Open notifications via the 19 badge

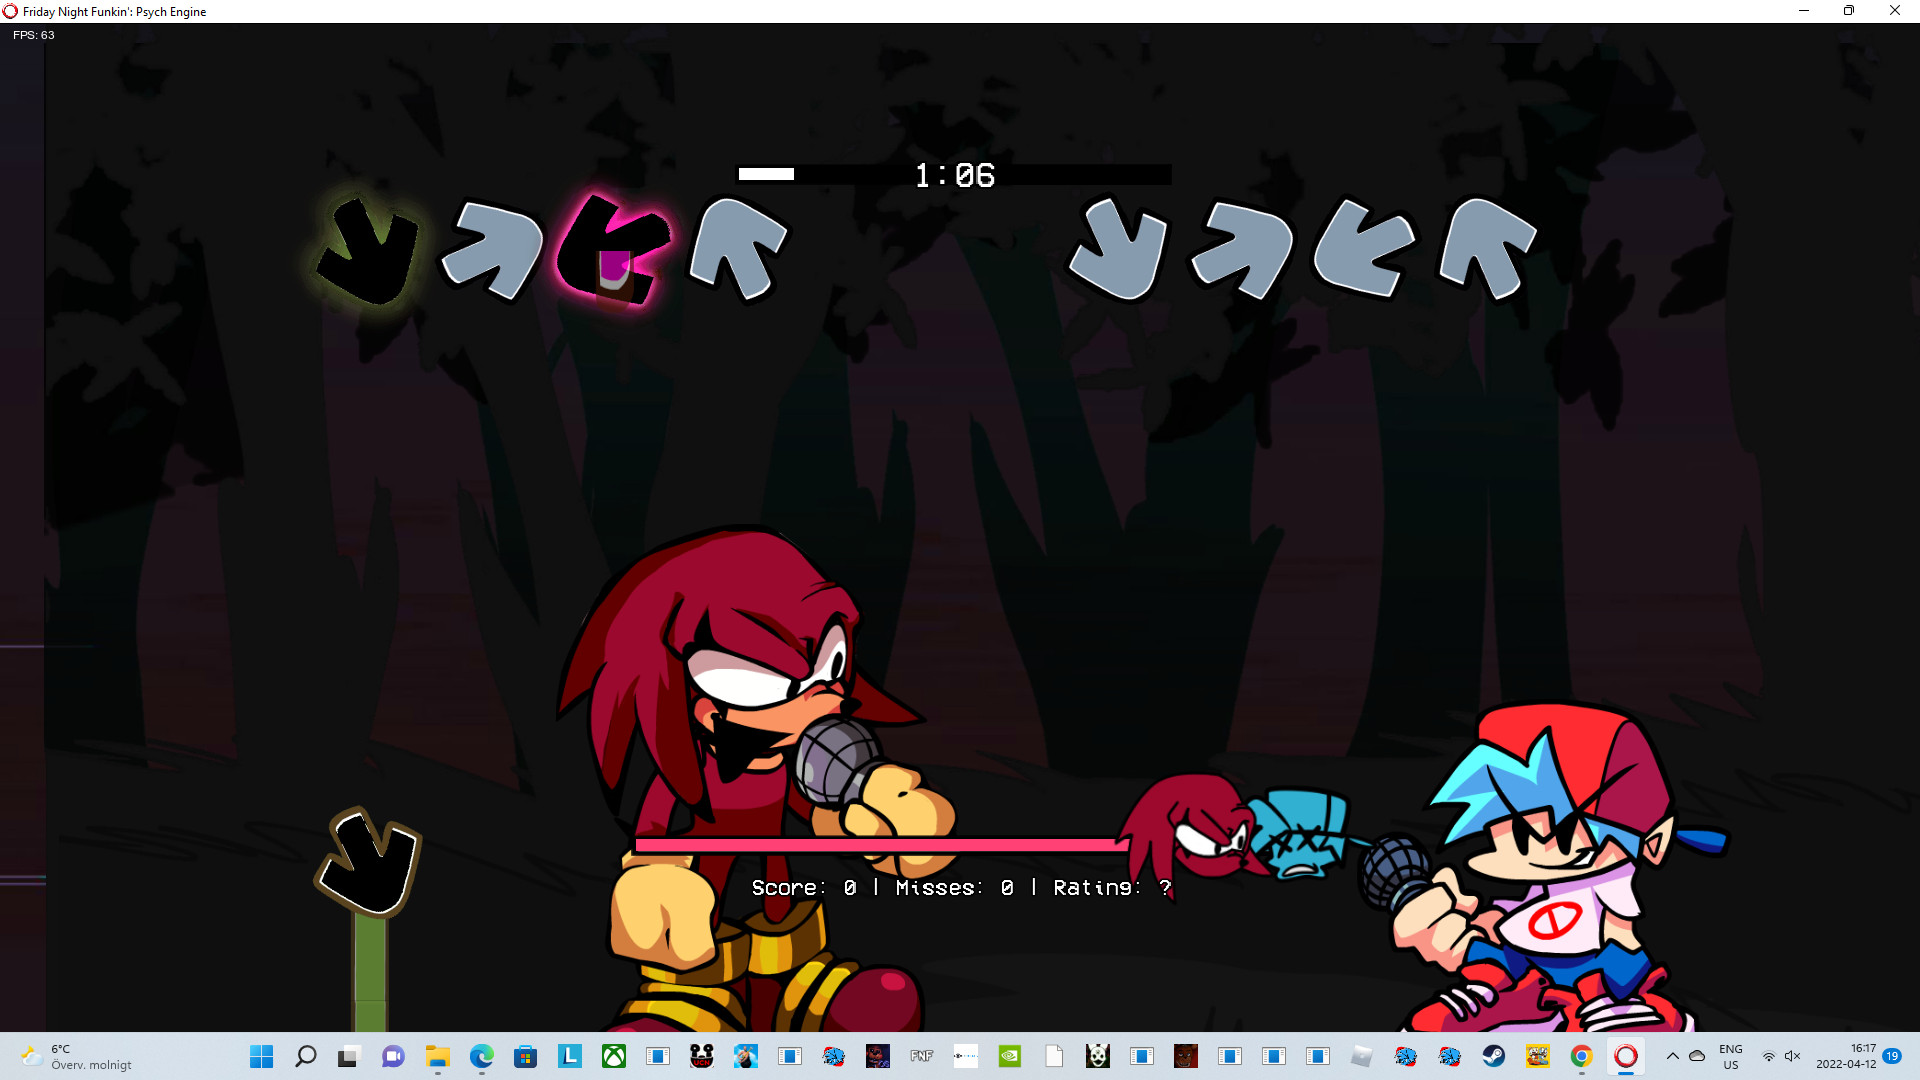[1893, 1056]
